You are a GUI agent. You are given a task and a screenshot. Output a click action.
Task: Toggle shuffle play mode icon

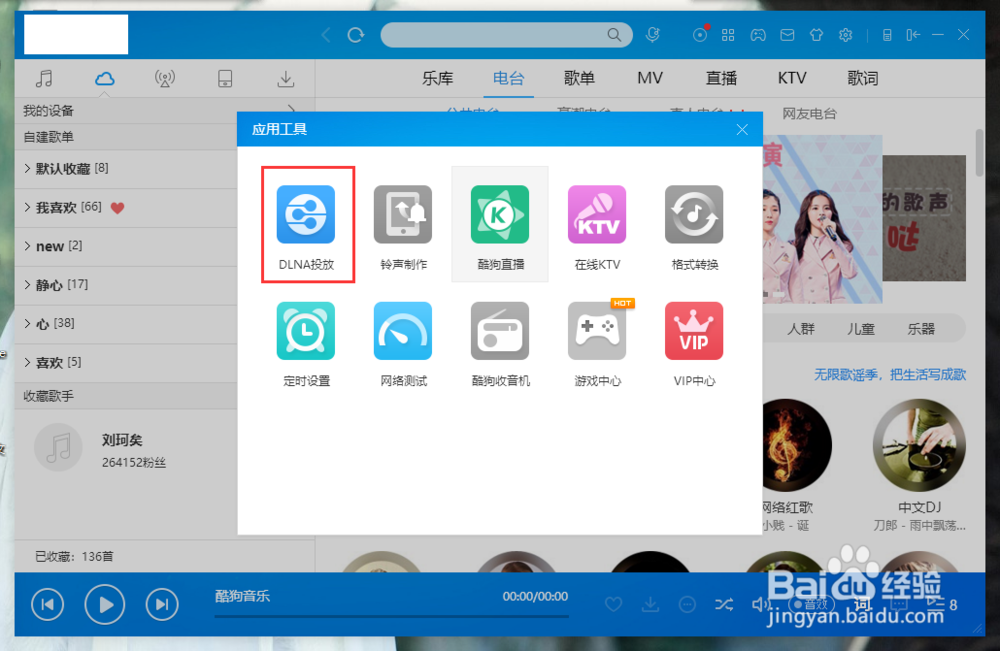724,604
